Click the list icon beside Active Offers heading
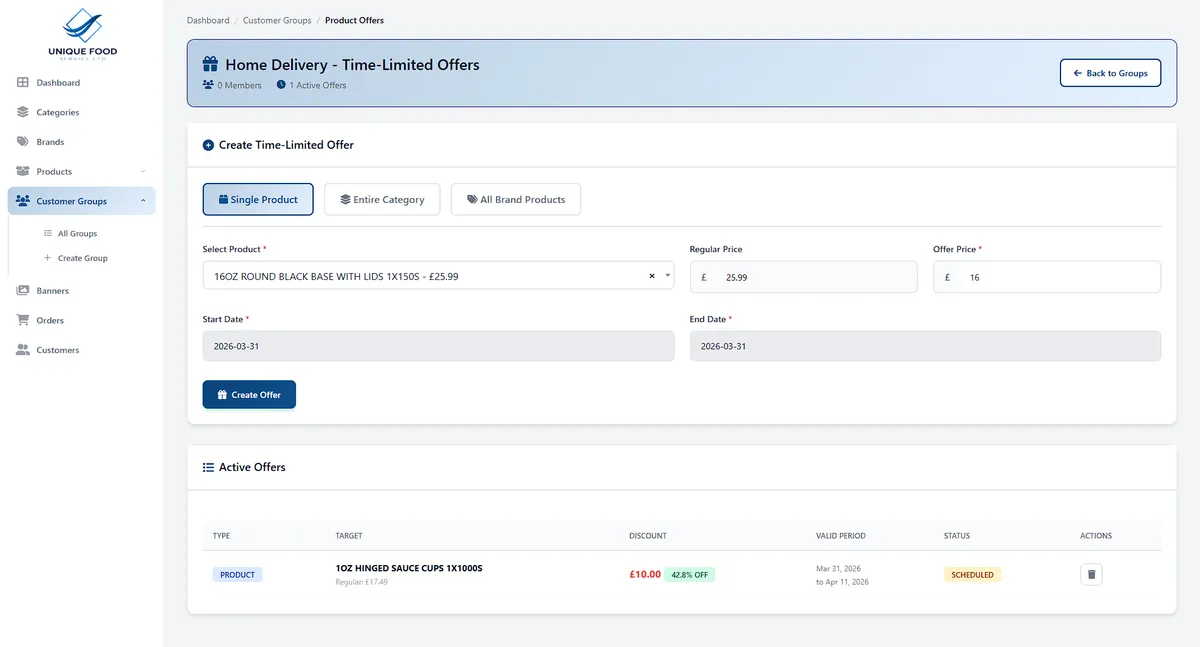The height and width of the screenshot is (647, 1200). pos(208,467)
